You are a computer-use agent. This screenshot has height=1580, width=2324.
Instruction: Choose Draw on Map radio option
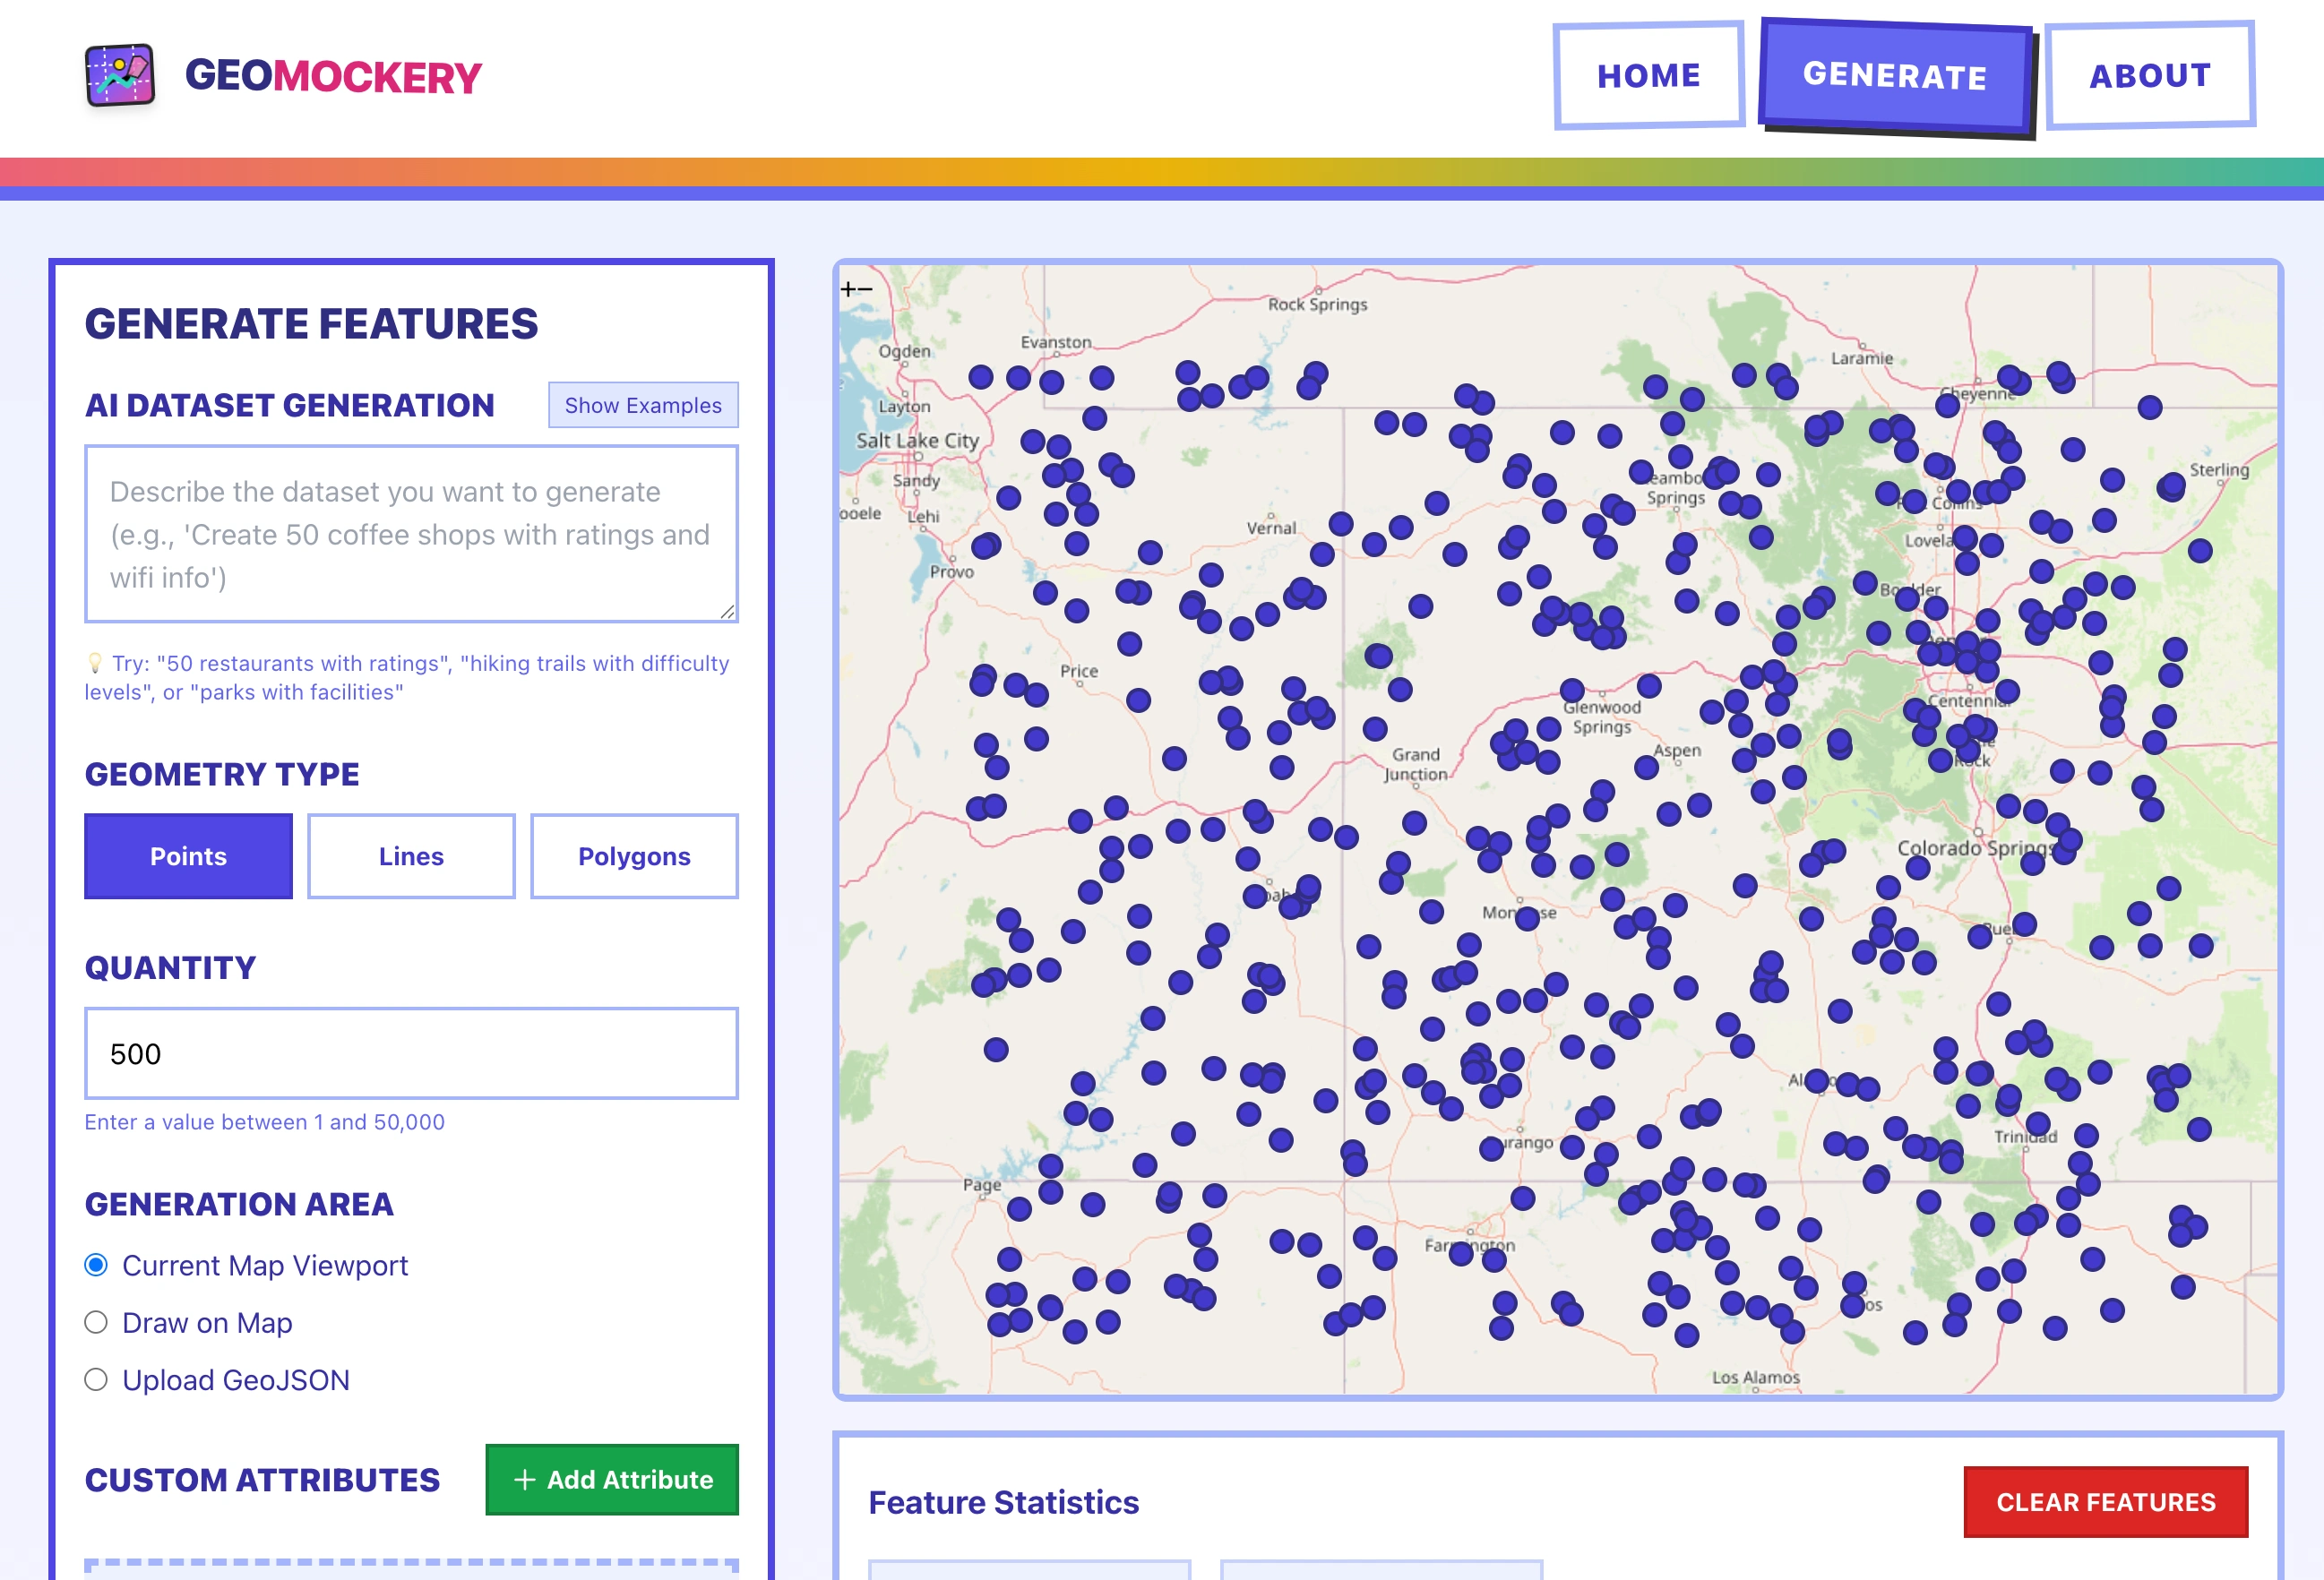(96, 1322)
